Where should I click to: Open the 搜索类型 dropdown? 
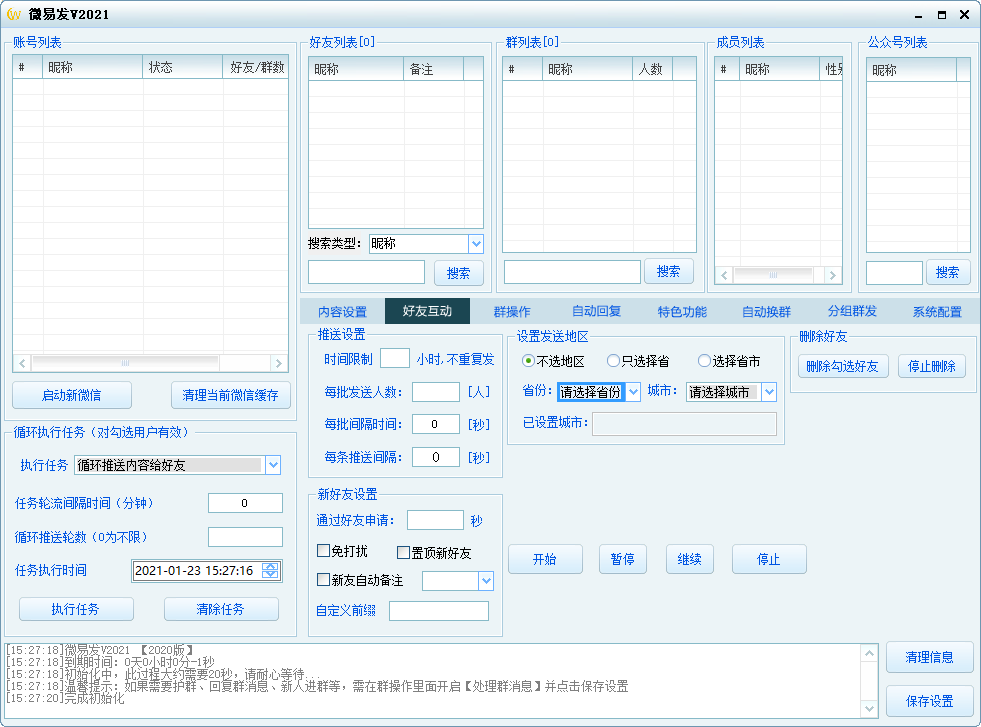point(476,243)
